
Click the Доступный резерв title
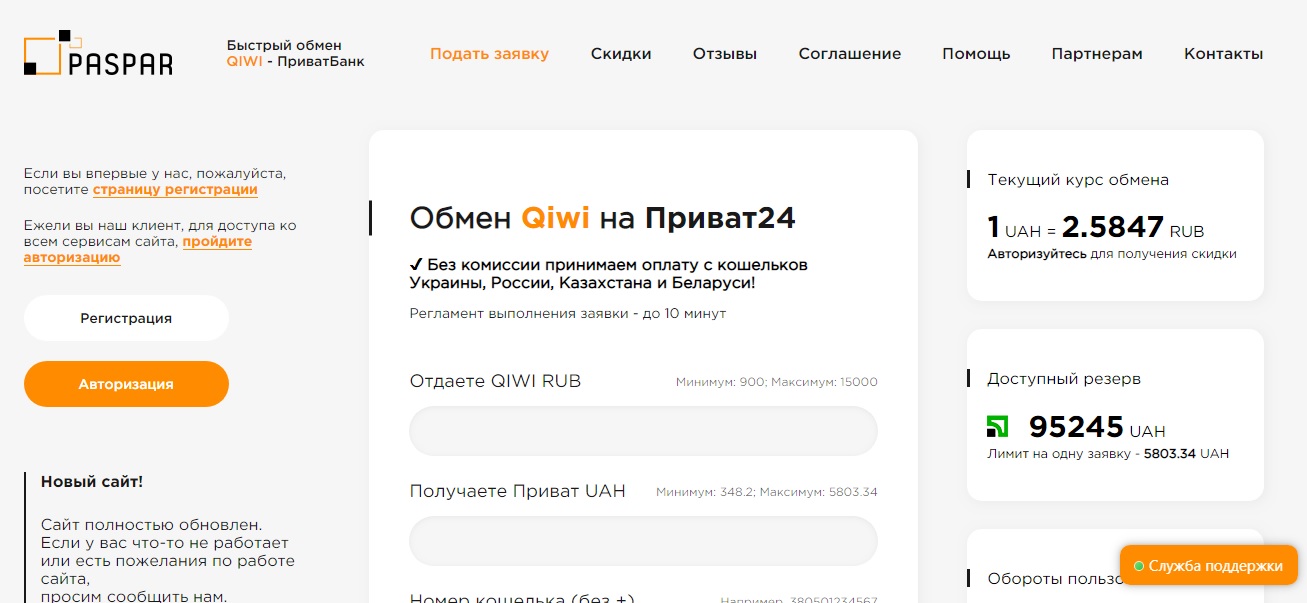[1064, 379]
